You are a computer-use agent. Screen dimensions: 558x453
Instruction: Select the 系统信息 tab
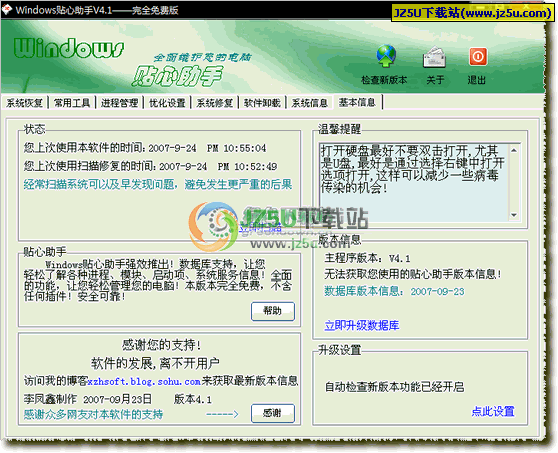pyautogui.click(x=310, y=103)
